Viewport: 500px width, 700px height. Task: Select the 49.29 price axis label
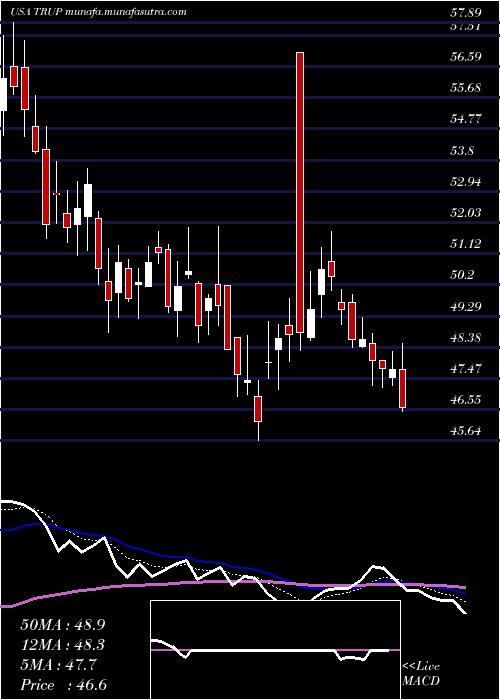pyautogui.click(x=468, y=307)
